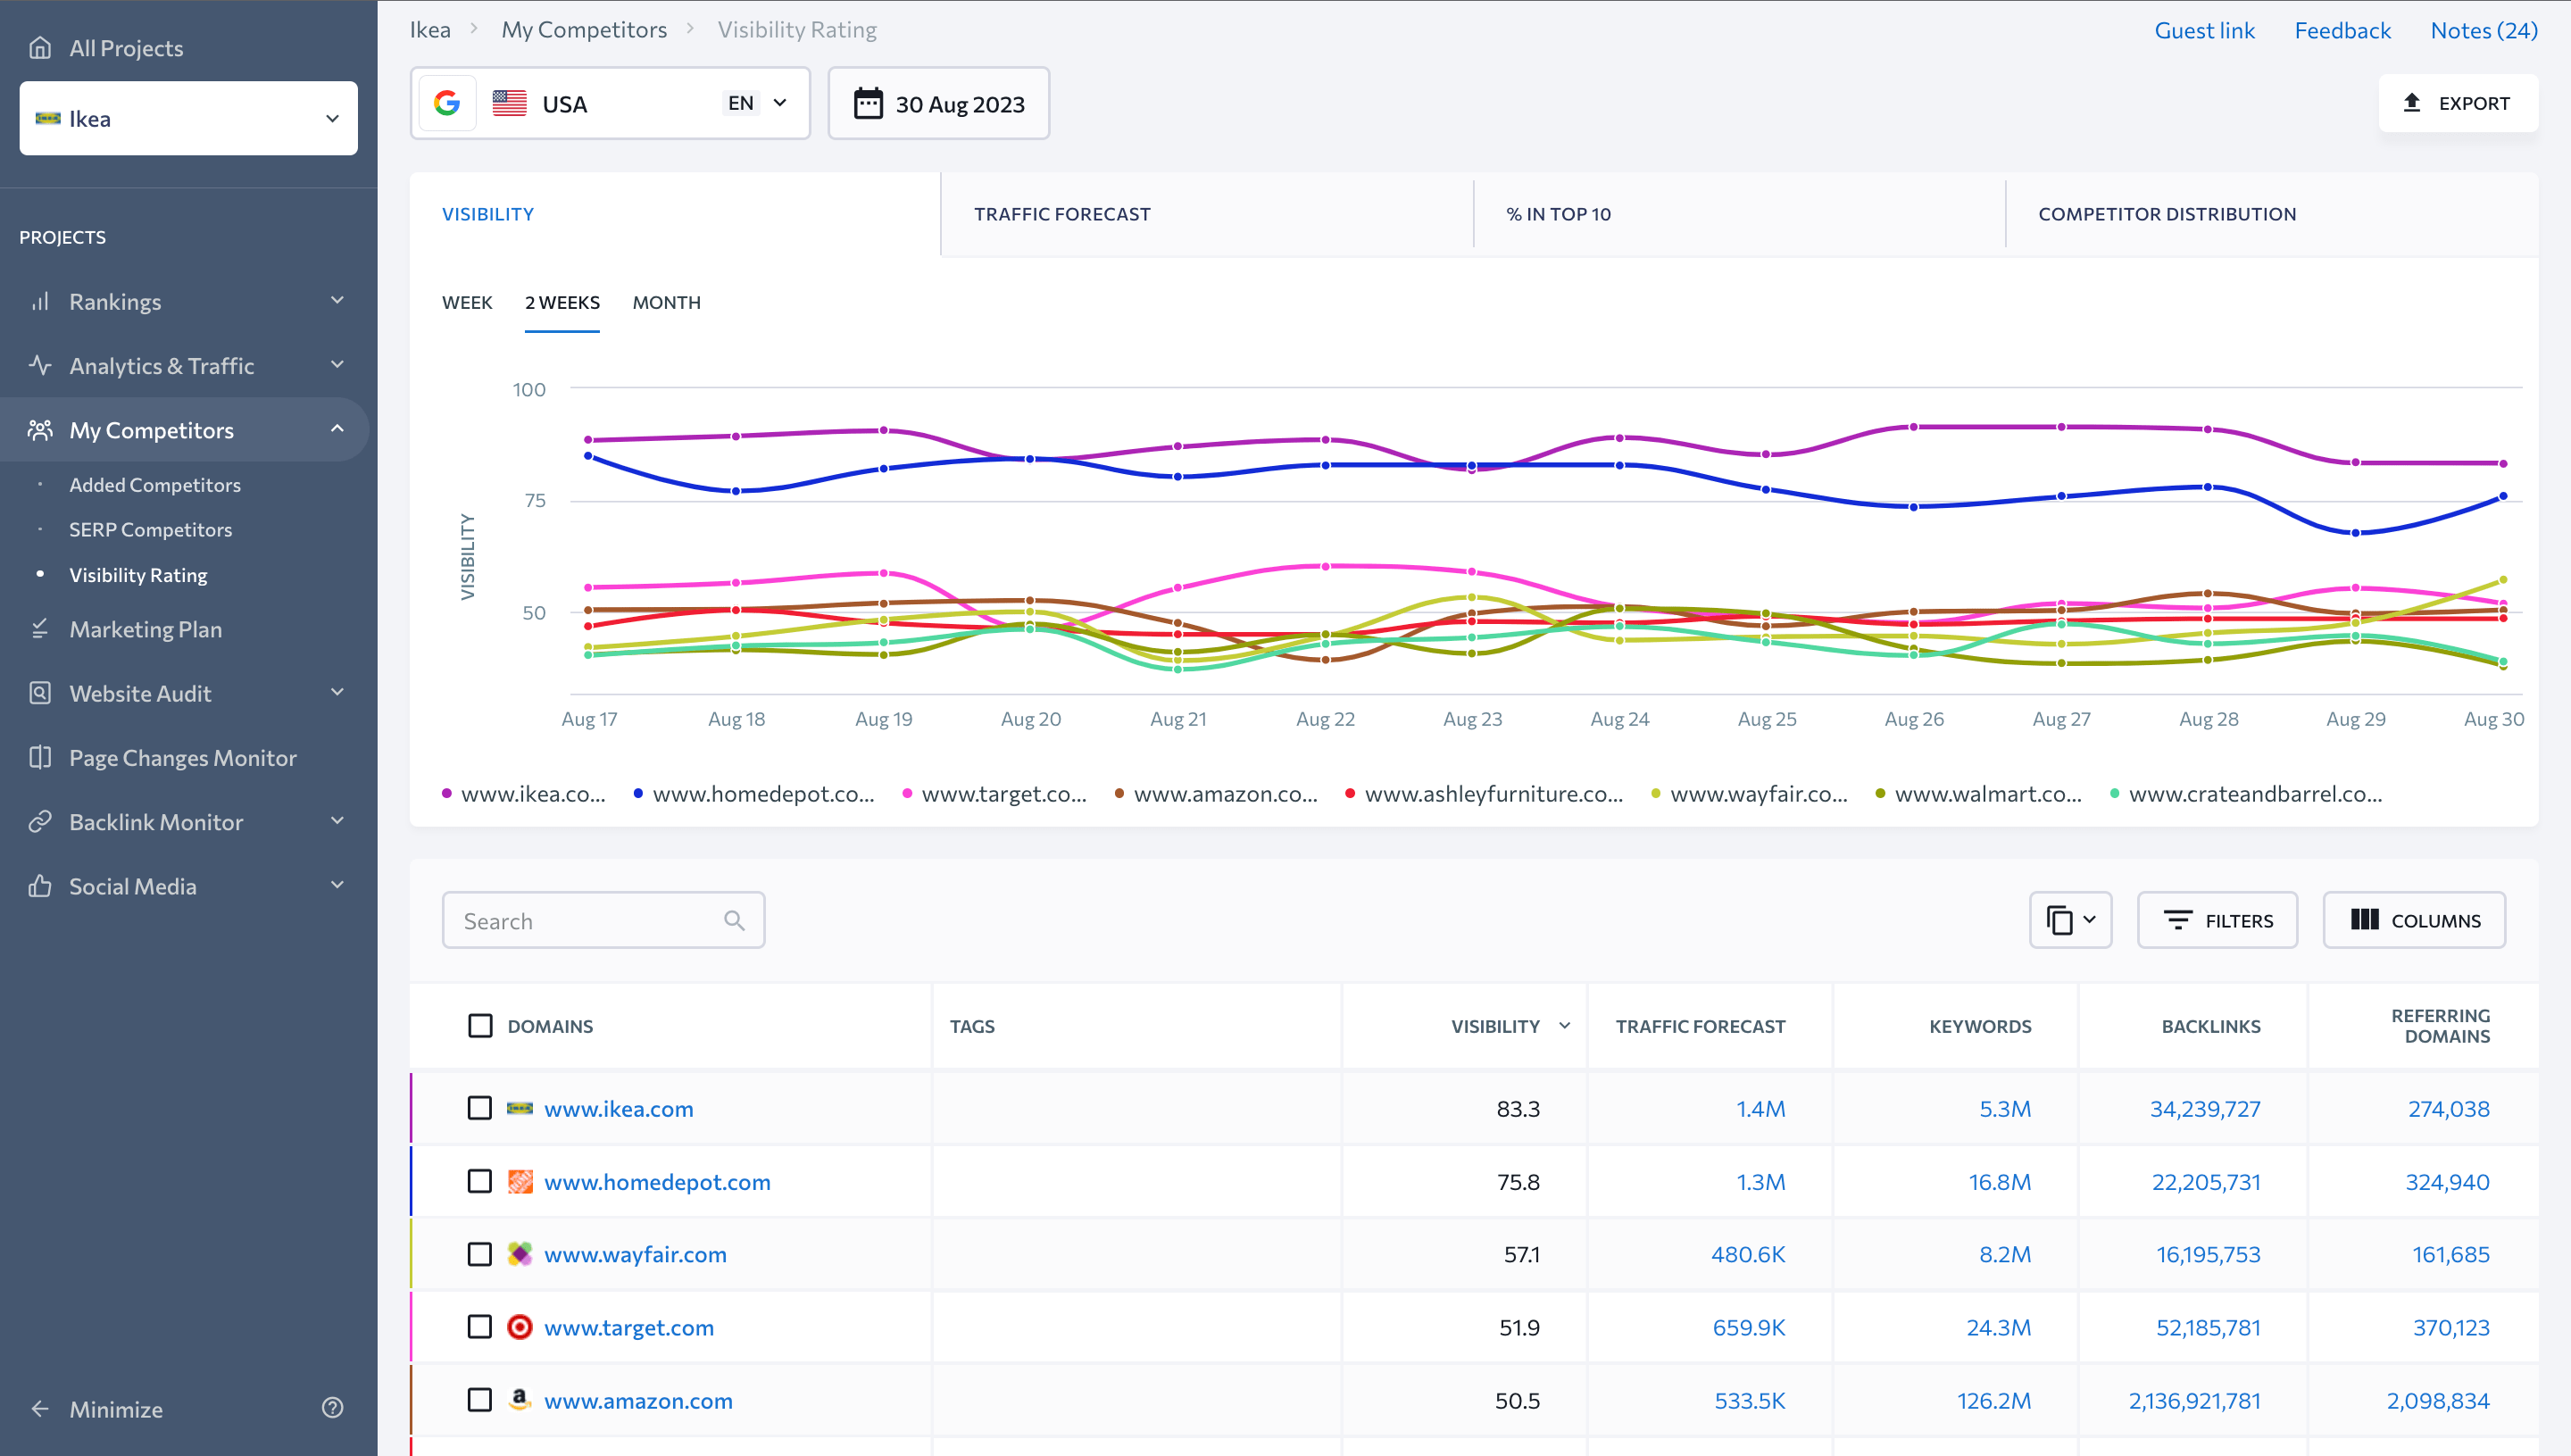Toggle www.crateandbarrel.co... legend color dot
The height and width of the screenshot is (1456, 2571).
point(2114,794)
